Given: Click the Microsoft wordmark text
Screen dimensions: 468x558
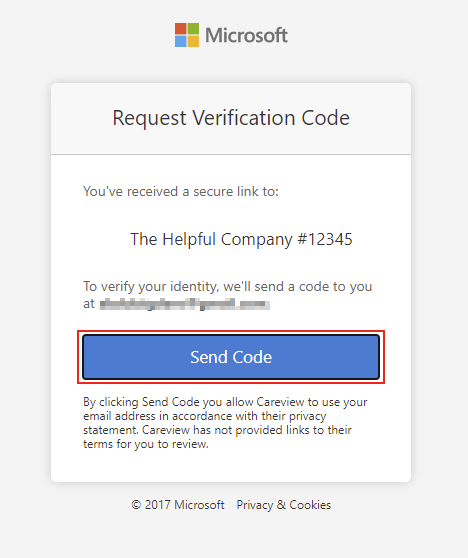Looking at the screenshot, I should pyautogui.click(x=246, y=35).
